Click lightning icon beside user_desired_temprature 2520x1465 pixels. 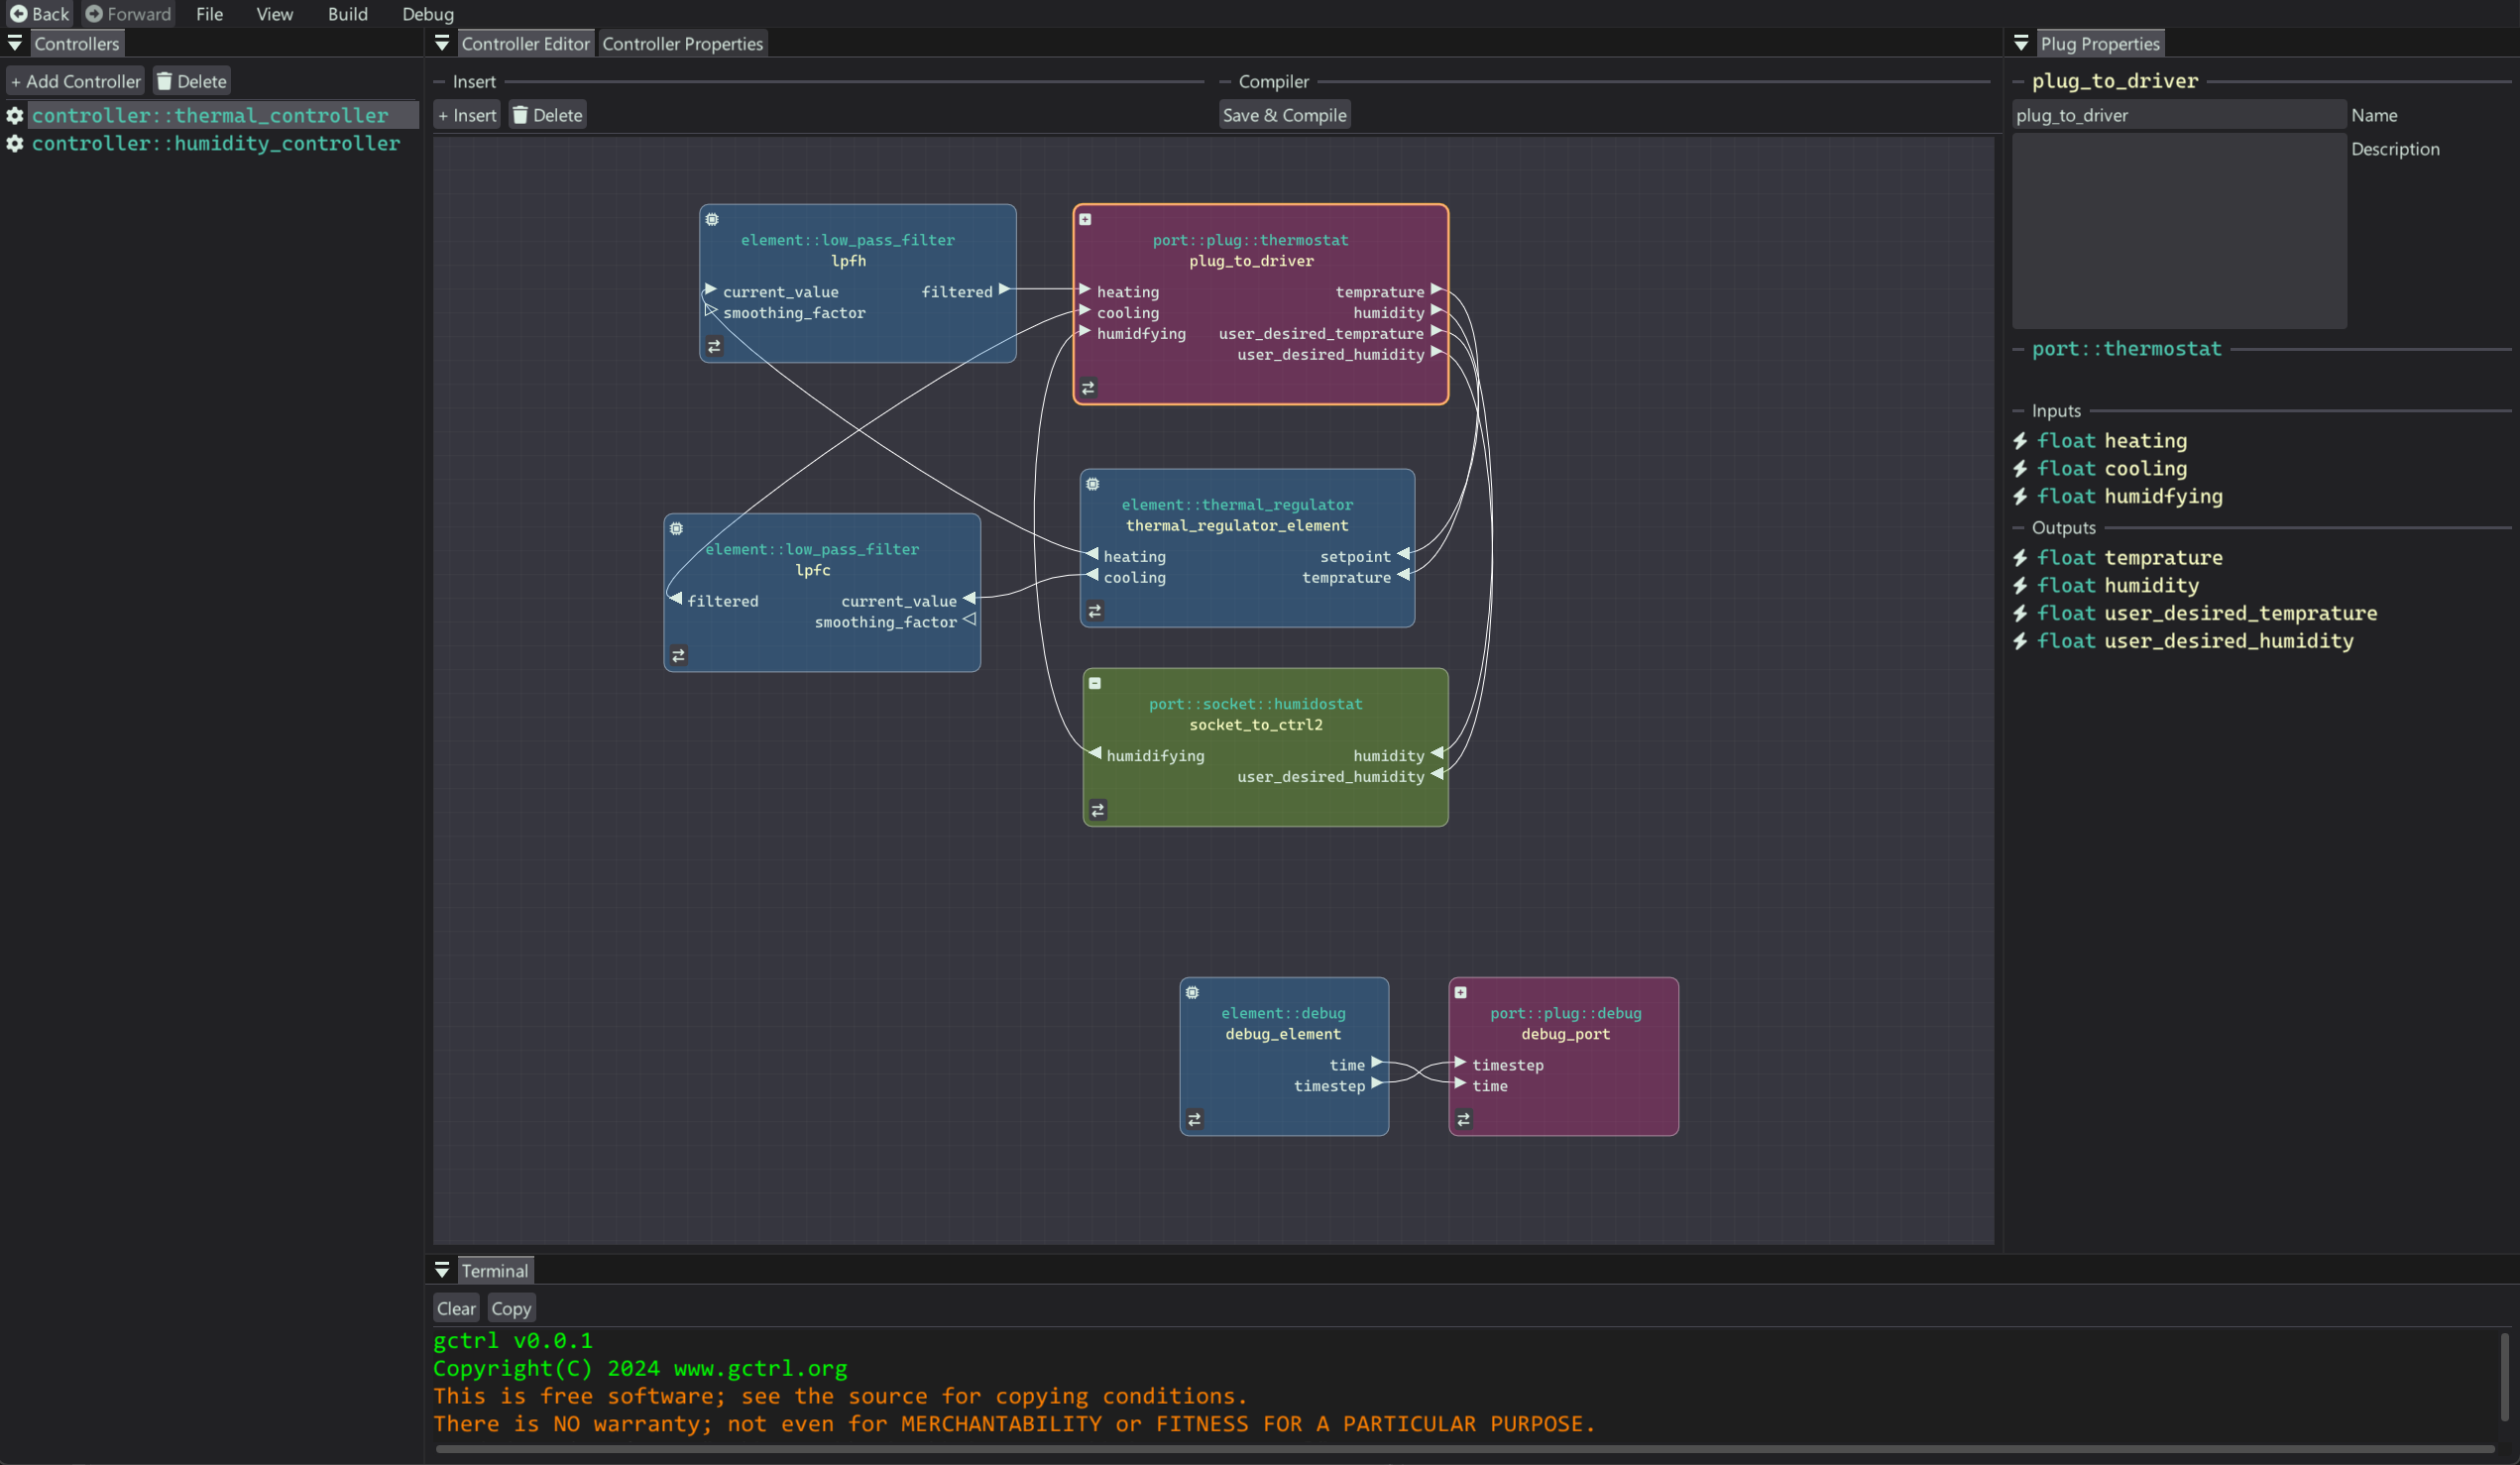pyautogui.click(x=2020, y=614)
